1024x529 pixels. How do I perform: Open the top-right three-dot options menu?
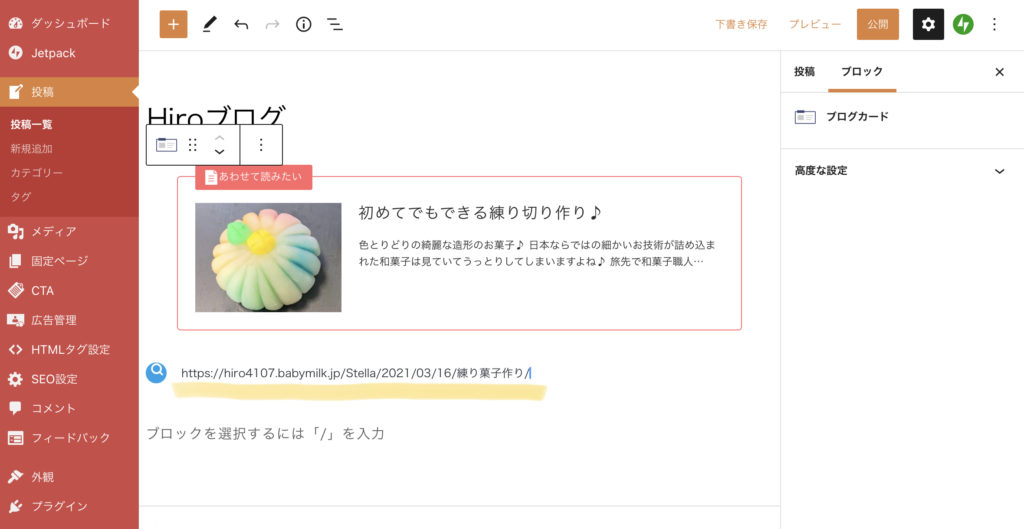click(994, 24)
